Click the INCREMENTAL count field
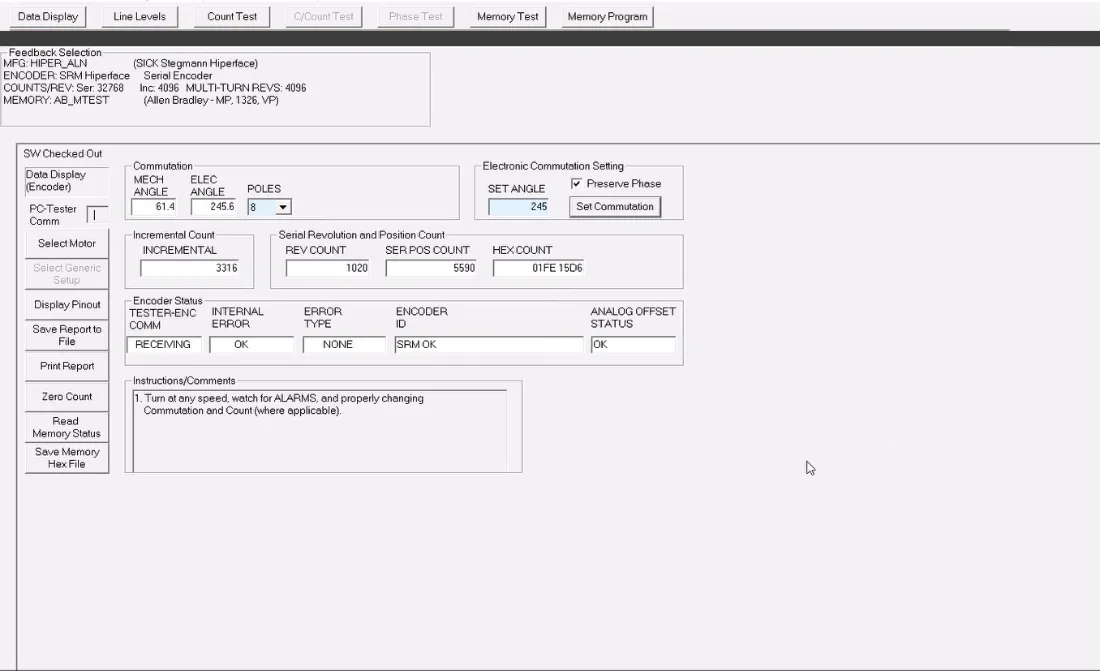1100x671 pixels. click(x=189, y=268)
